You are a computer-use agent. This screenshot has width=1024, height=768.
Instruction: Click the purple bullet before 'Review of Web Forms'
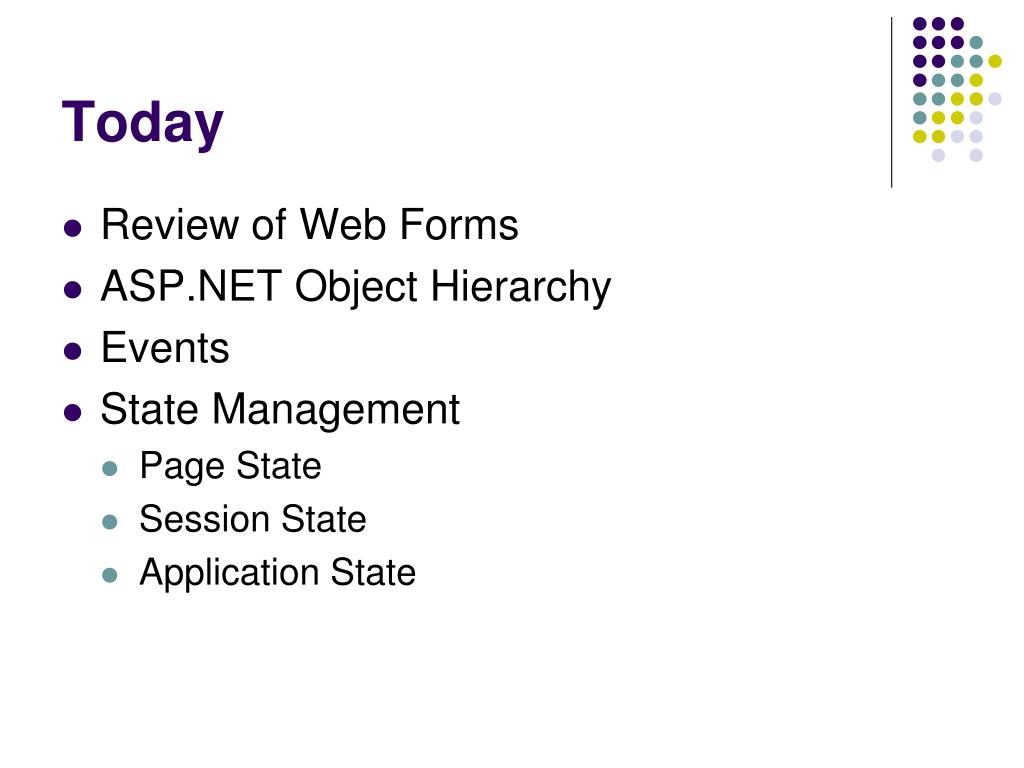tap(72, 229)
